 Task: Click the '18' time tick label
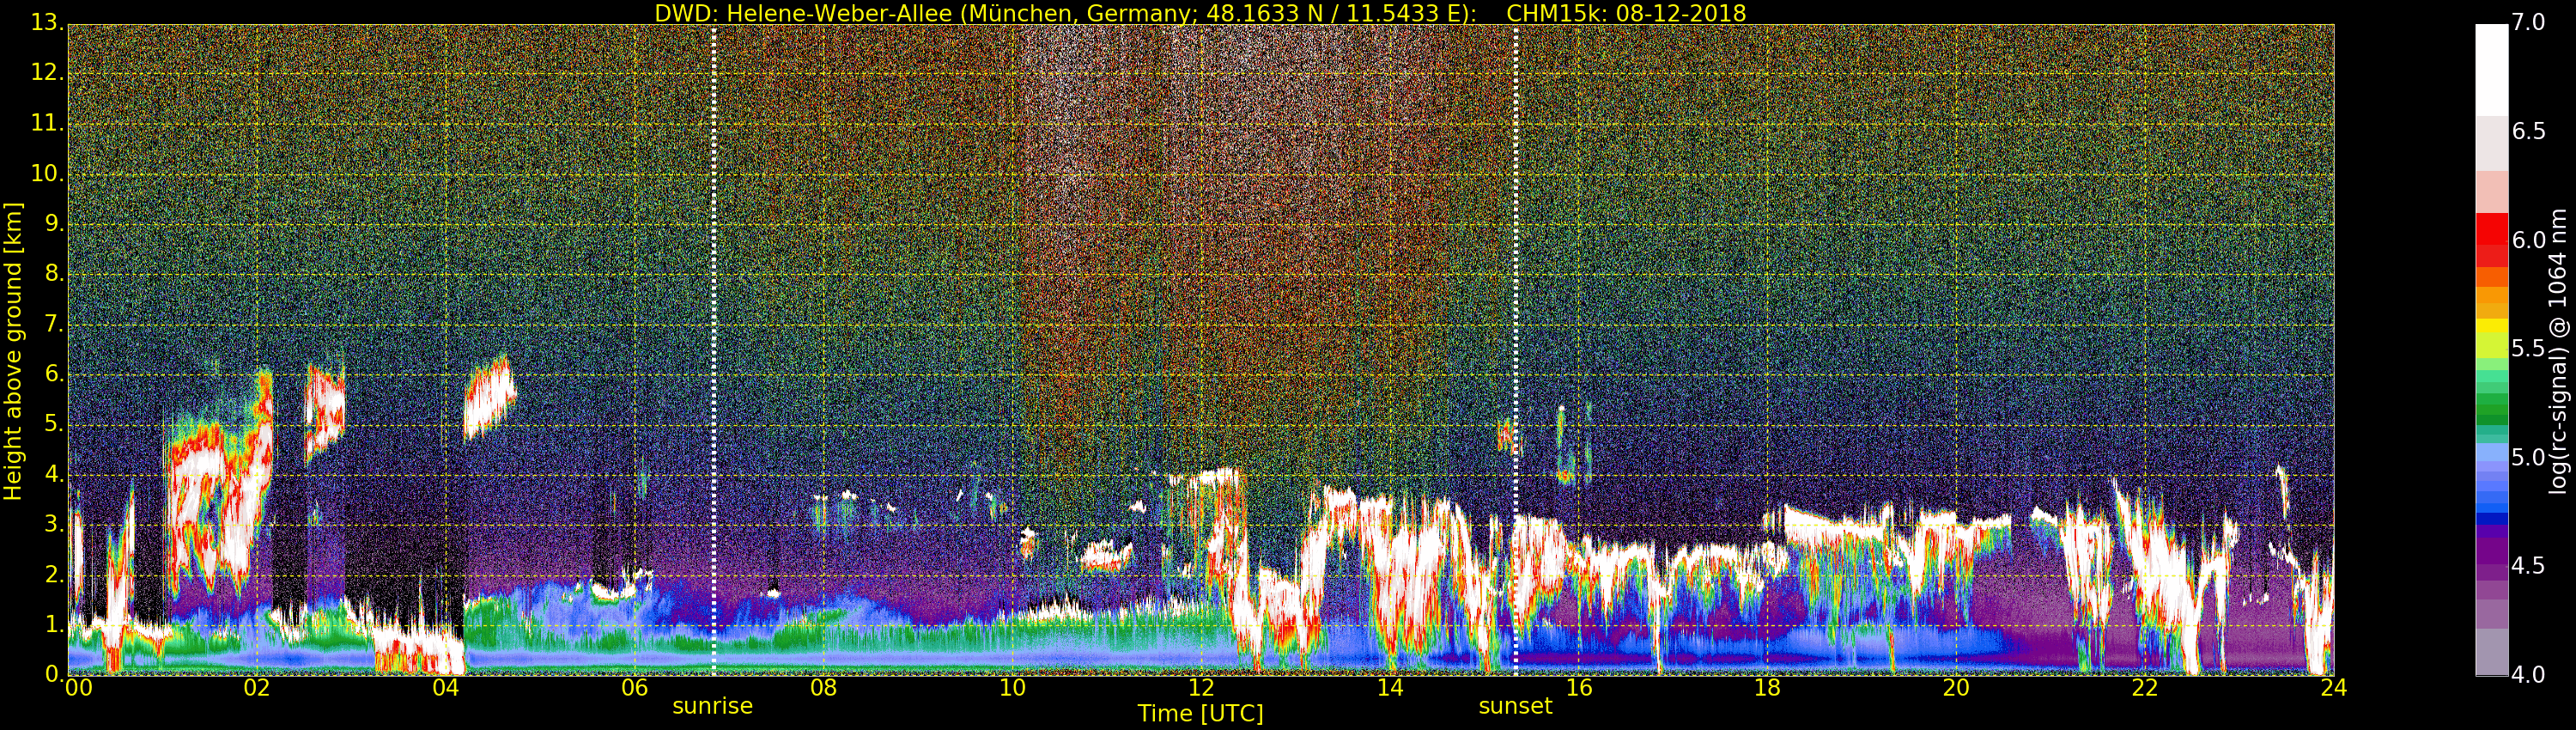coord(1768,688)
